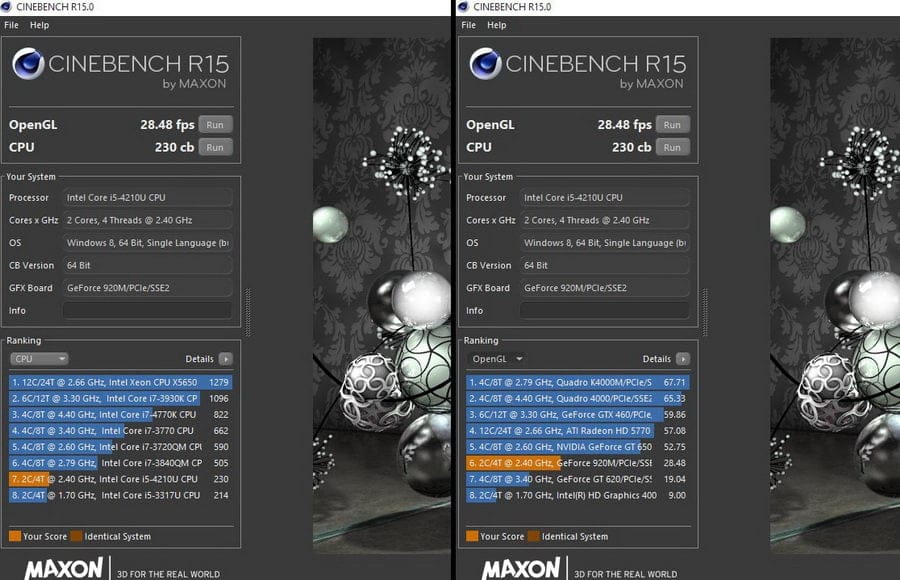Click rendered scene preview in left window
The image size is (900, 580).
pyautogui.click(x=382, y=296)
